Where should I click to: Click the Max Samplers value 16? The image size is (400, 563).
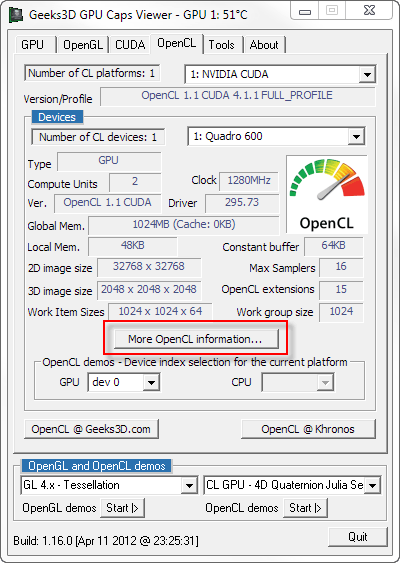point(341,267)
